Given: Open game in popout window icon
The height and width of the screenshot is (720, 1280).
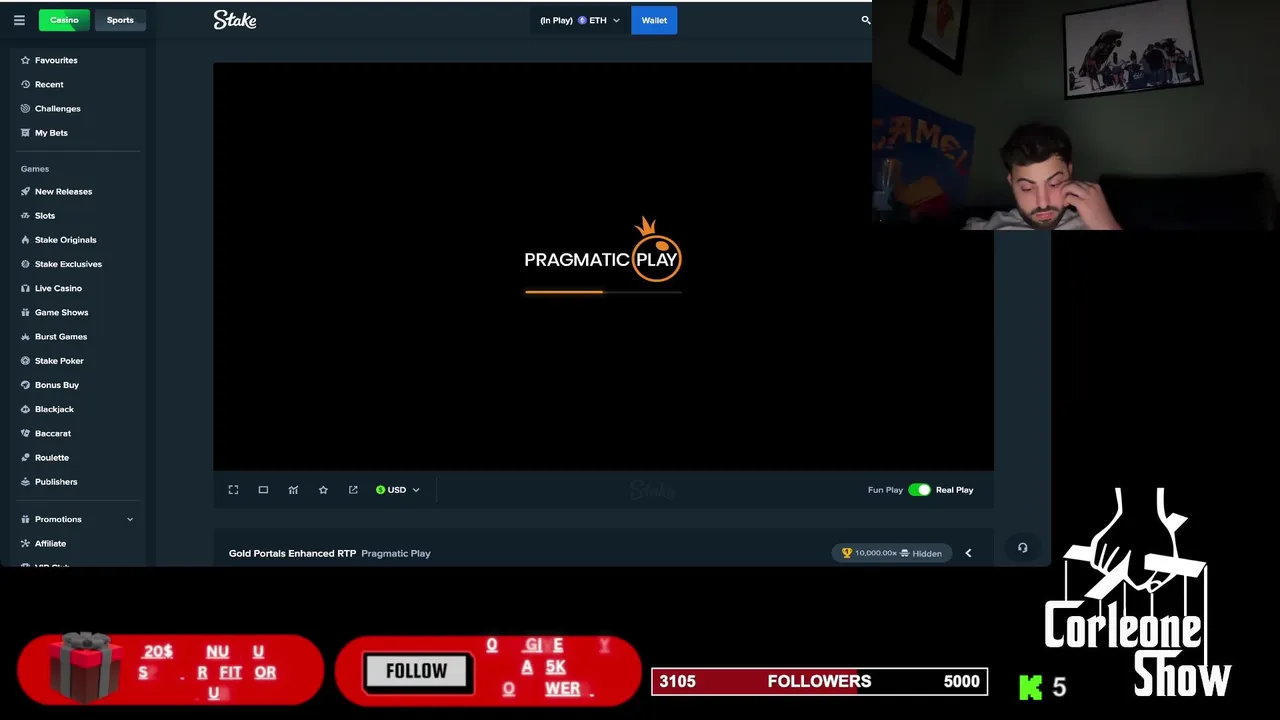Looking at the screenshot, I should coord(353,490).
